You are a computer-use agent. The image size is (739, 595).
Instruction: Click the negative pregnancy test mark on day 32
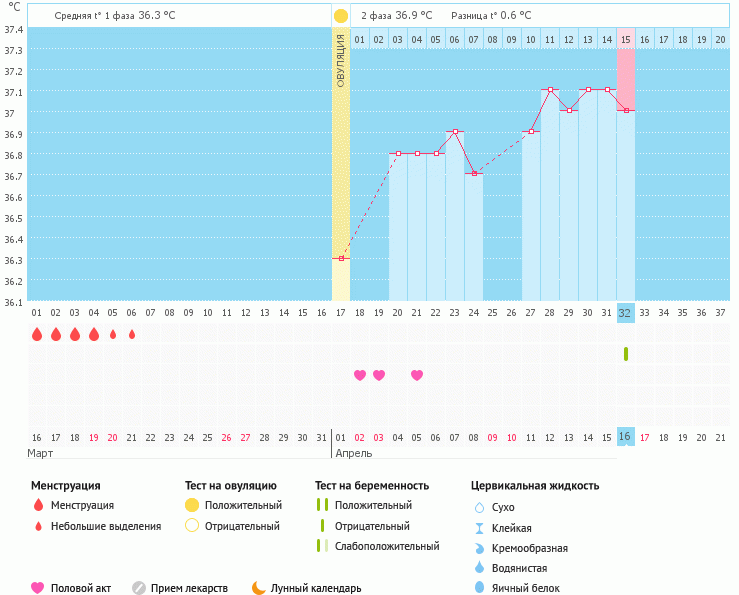point(626,354)
